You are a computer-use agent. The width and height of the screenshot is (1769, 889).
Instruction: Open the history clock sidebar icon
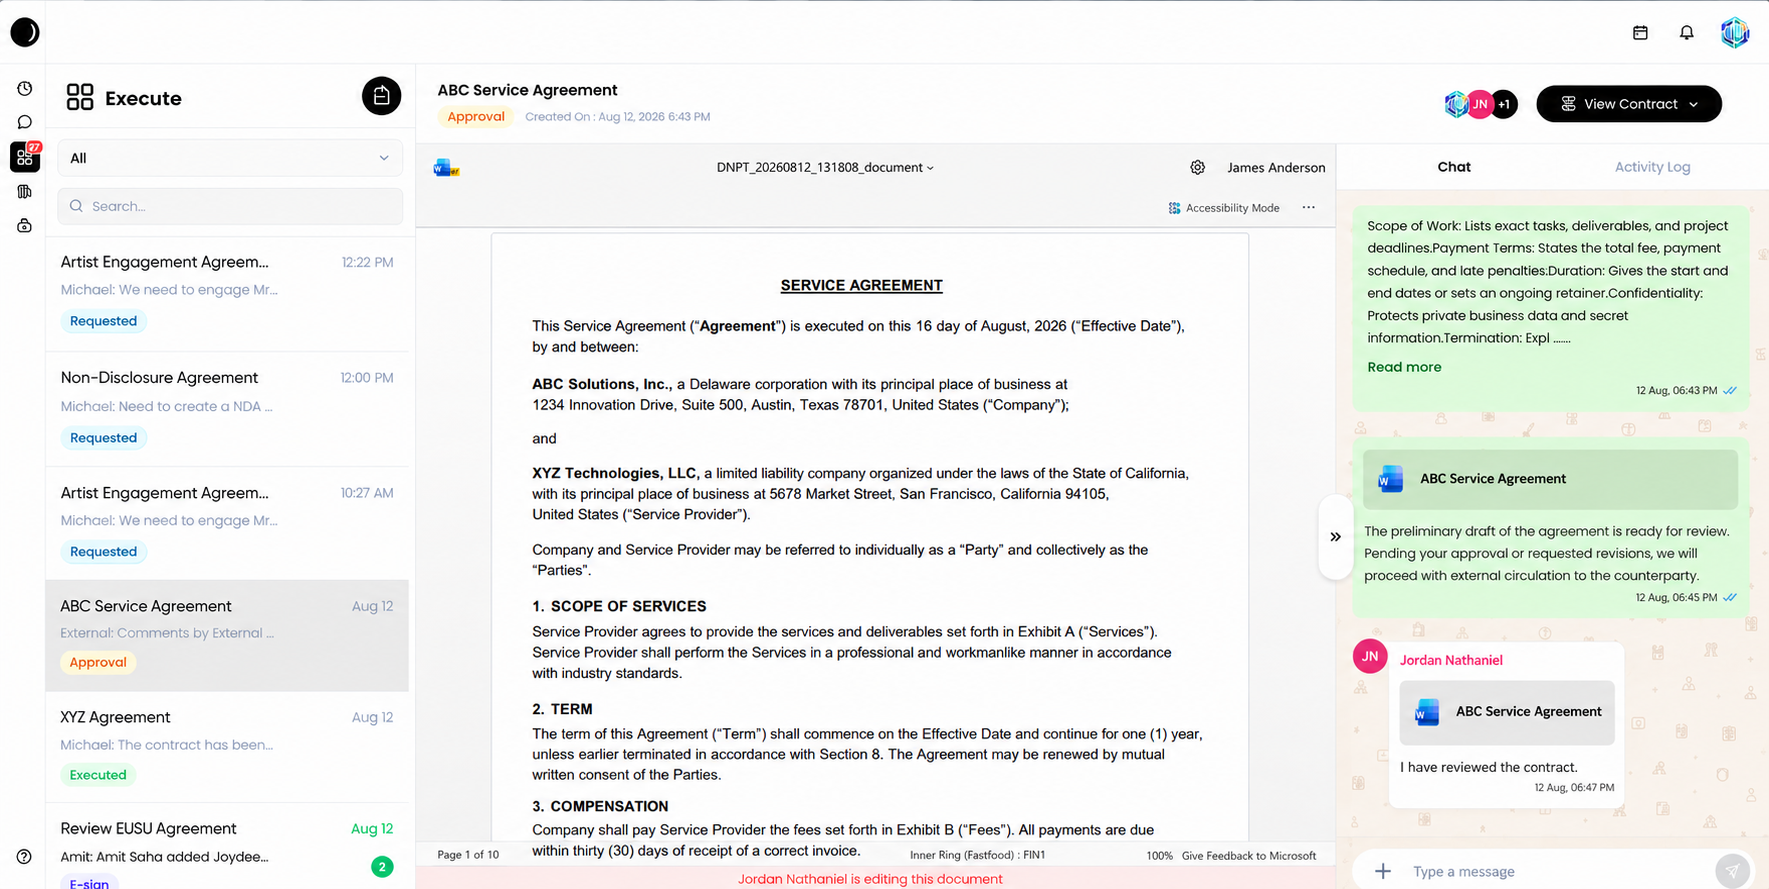[25, 89]
